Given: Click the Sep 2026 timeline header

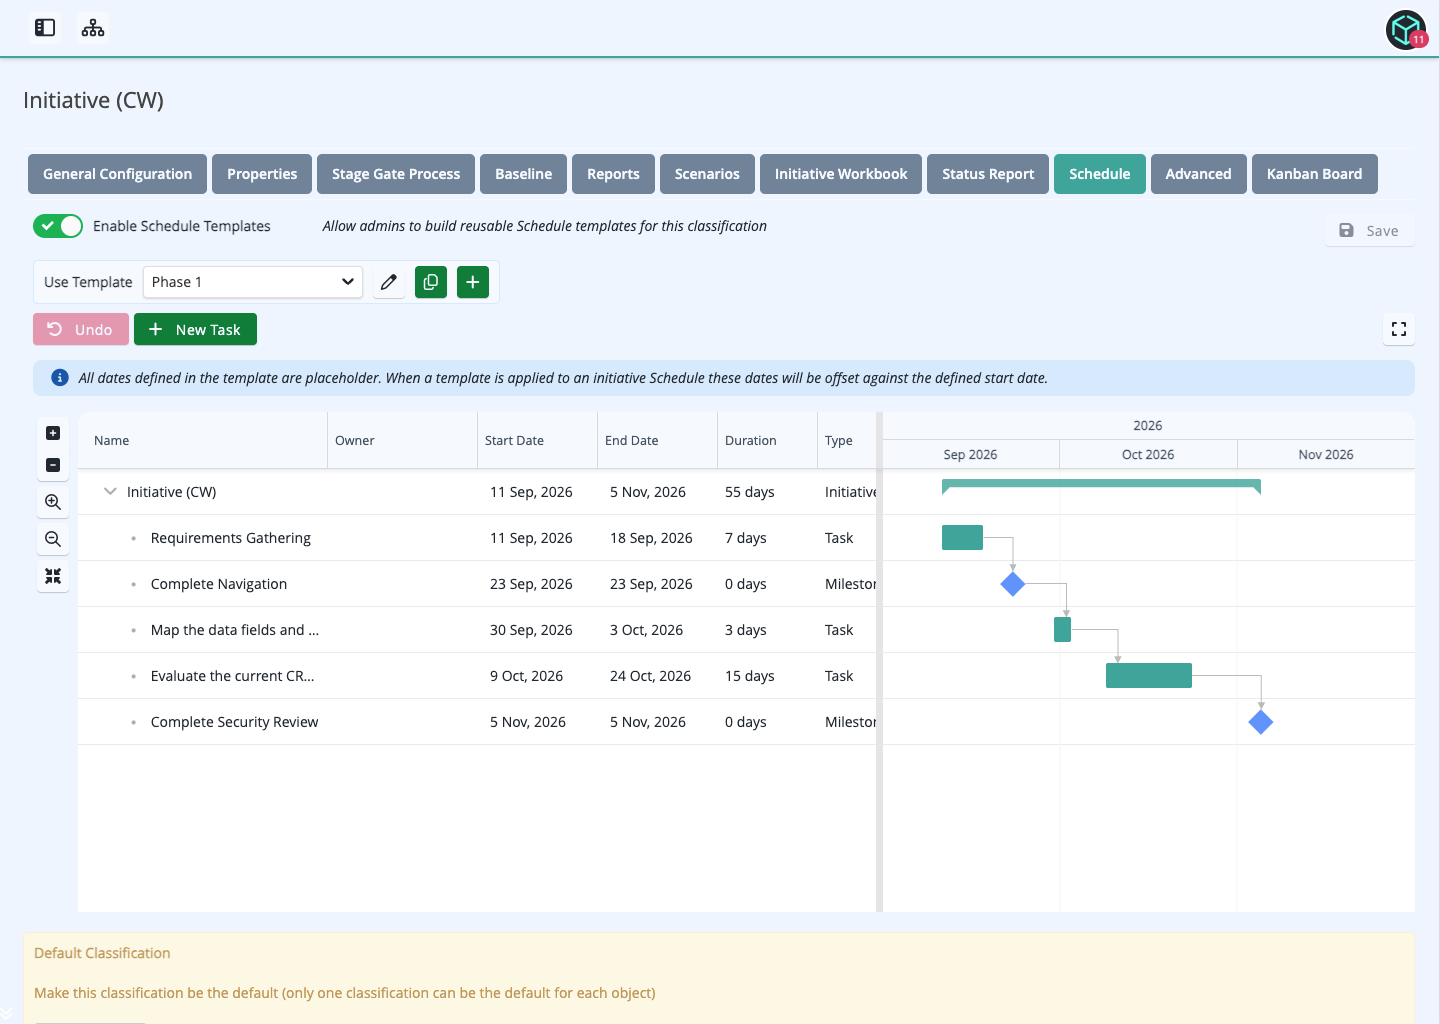Looking at the screenshot, I should pos(970,454).
